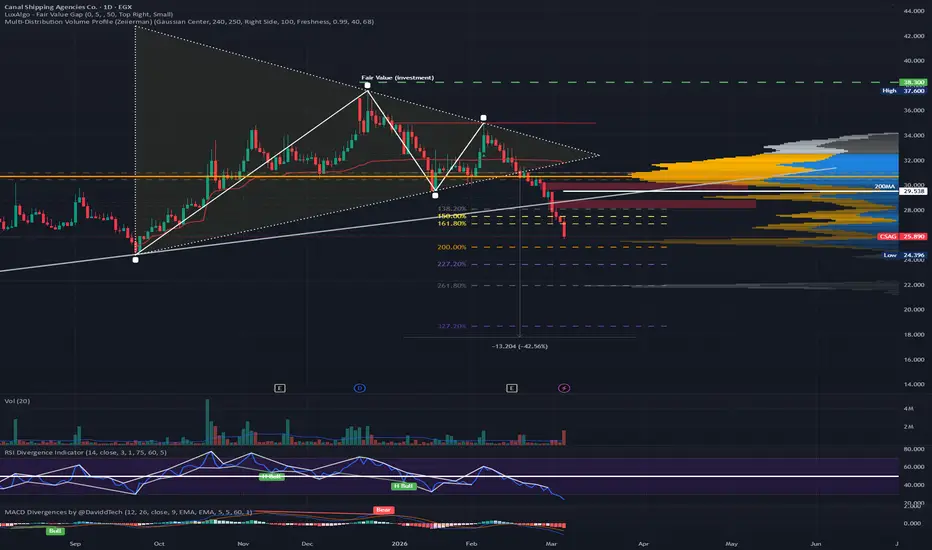
Task: Click the 'Sep' label on the time axis
Action: (75, 543)
